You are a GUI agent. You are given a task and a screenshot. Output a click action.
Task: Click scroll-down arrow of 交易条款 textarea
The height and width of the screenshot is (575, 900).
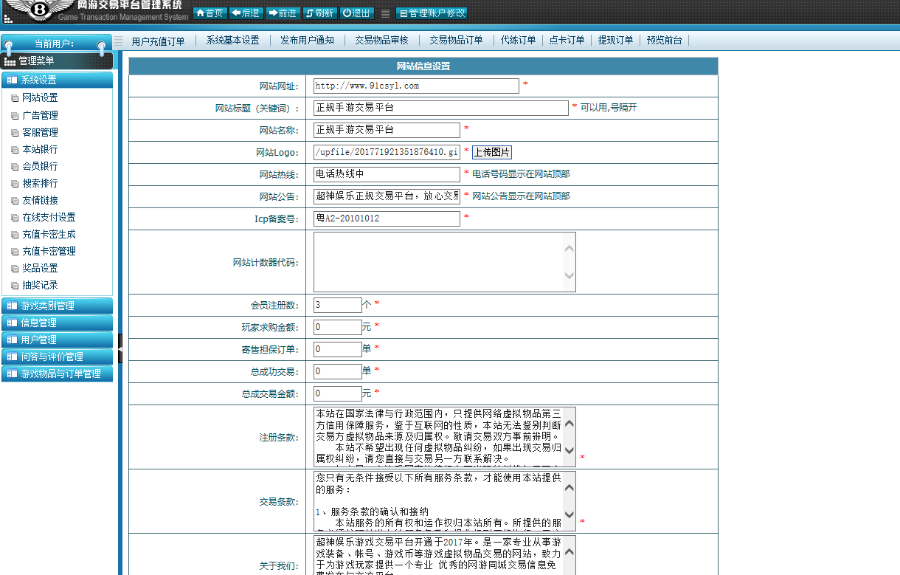pyautogui.click(x=569, y=515)
